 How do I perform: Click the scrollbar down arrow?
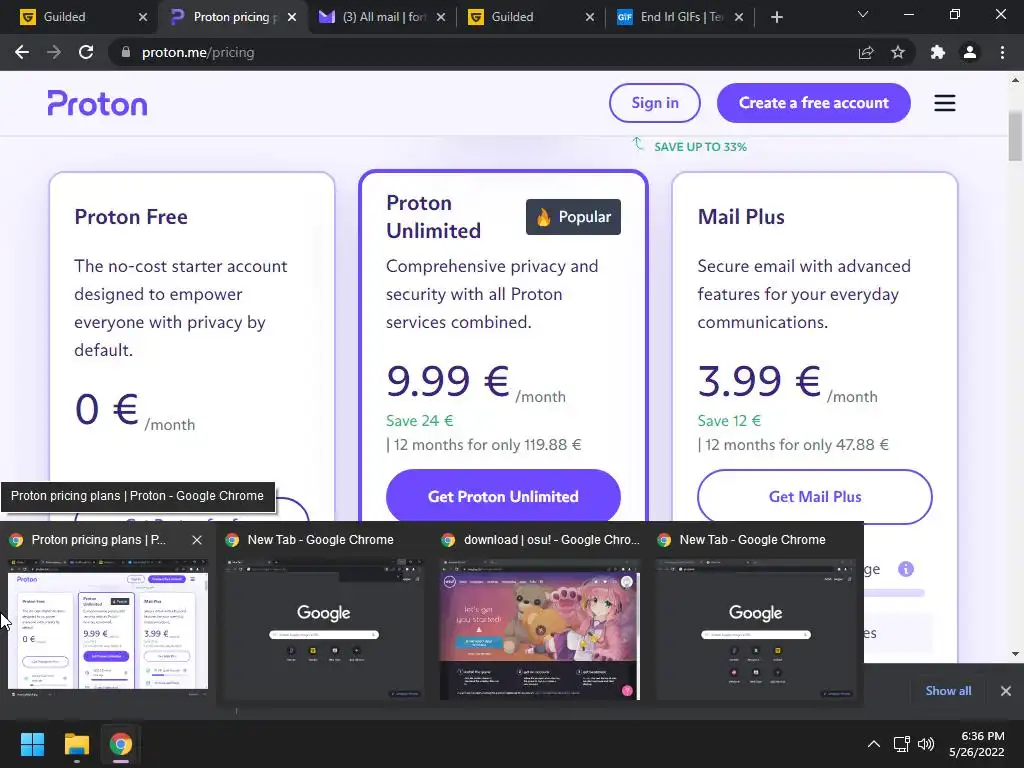point(1015,654)
